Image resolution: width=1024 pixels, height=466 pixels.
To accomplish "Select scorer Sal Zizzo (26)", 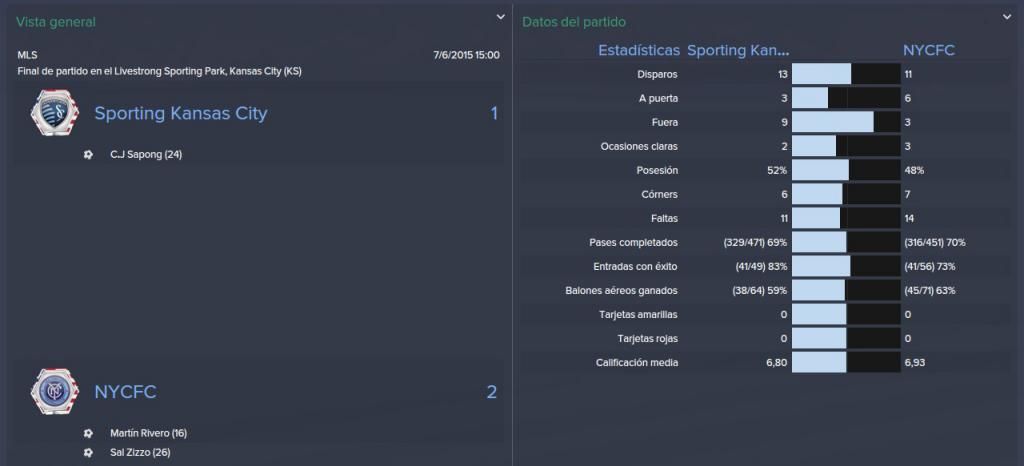I will (x=140, y=452).
